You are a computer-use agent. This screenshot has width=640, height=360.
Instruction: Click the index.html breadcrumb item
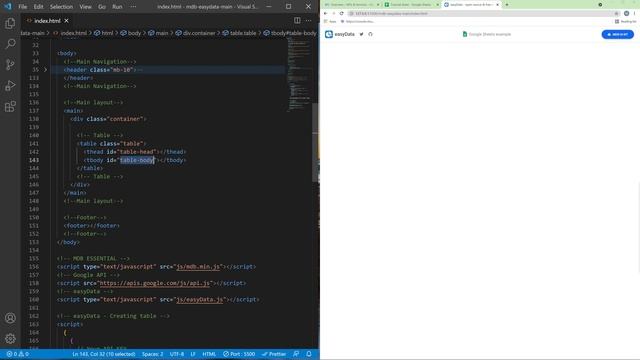[70, 33]
